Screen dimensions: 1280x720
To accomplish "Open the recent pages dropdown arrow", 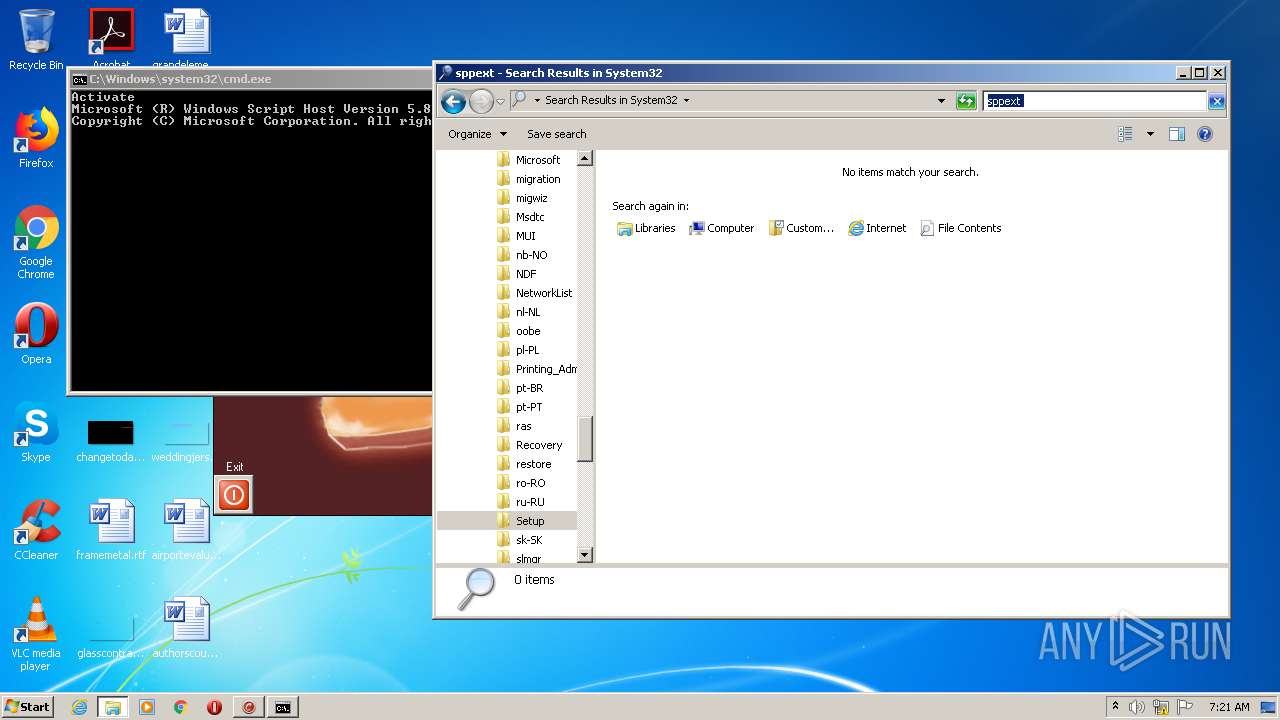I will point(501,101).
